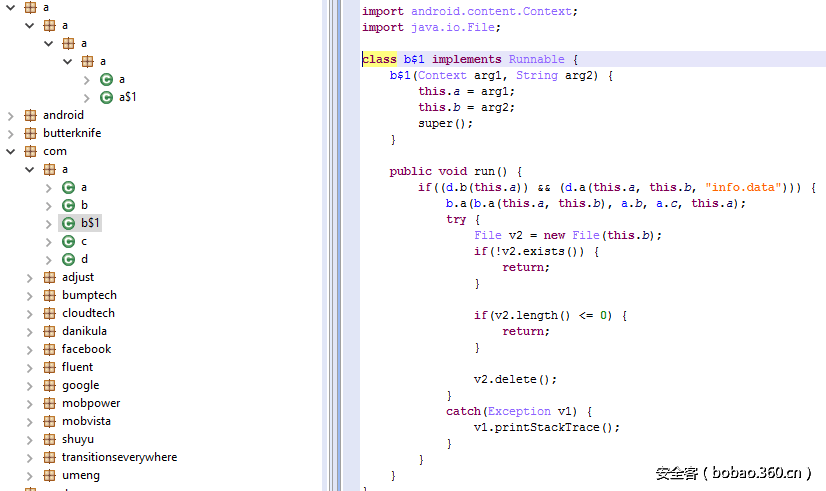This screenshot has height=491, width=826.
Task: Select transitionseverywhere in the package tree
Action: [x=119, y=457]
